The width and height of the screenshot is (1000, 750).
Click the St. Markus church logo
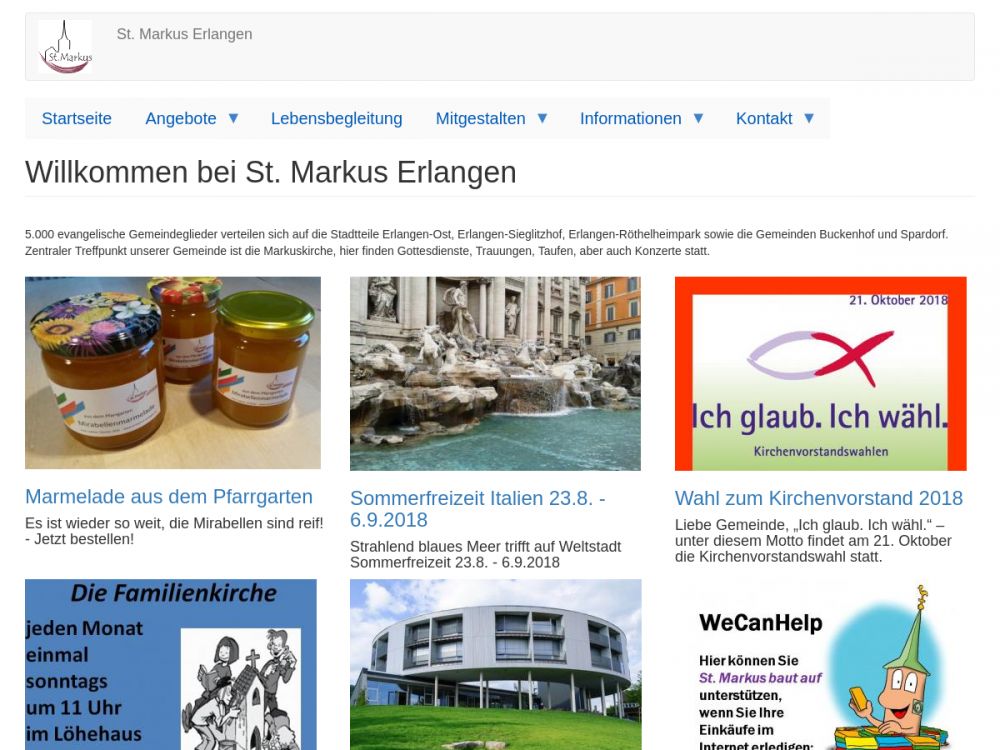pos(65,47)
